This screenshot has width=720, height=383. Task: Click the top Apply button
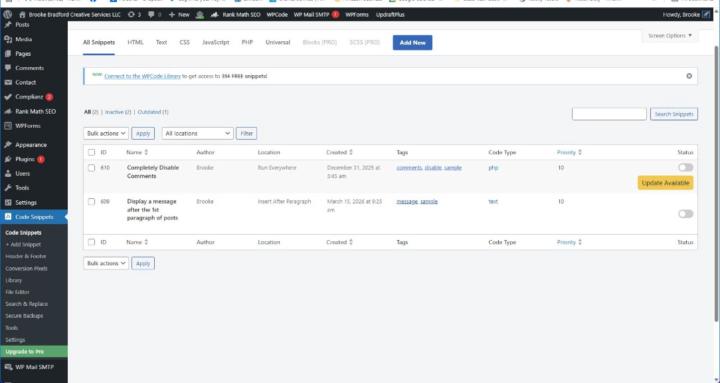[x=143, y=134]
